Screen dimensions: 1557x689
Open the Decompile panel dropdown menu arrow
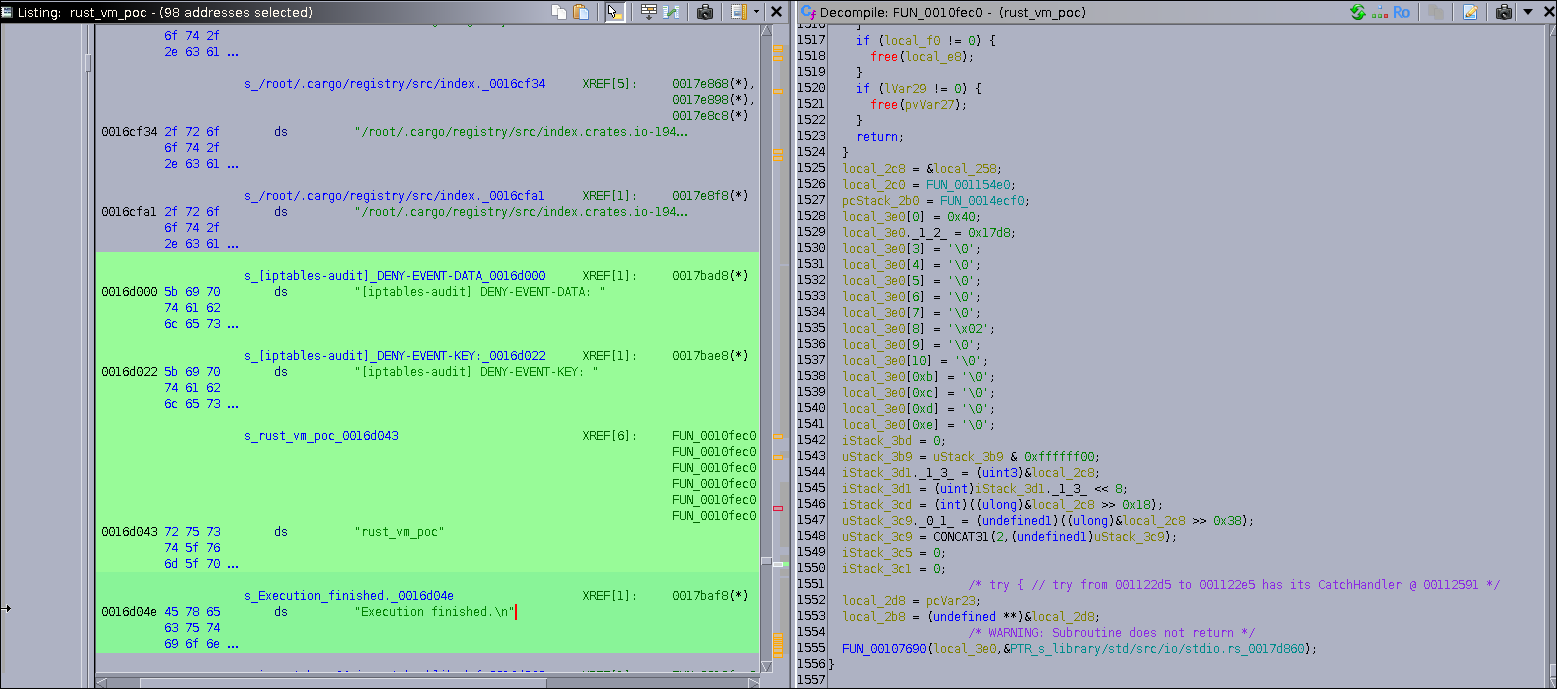tap(1527, 12)
